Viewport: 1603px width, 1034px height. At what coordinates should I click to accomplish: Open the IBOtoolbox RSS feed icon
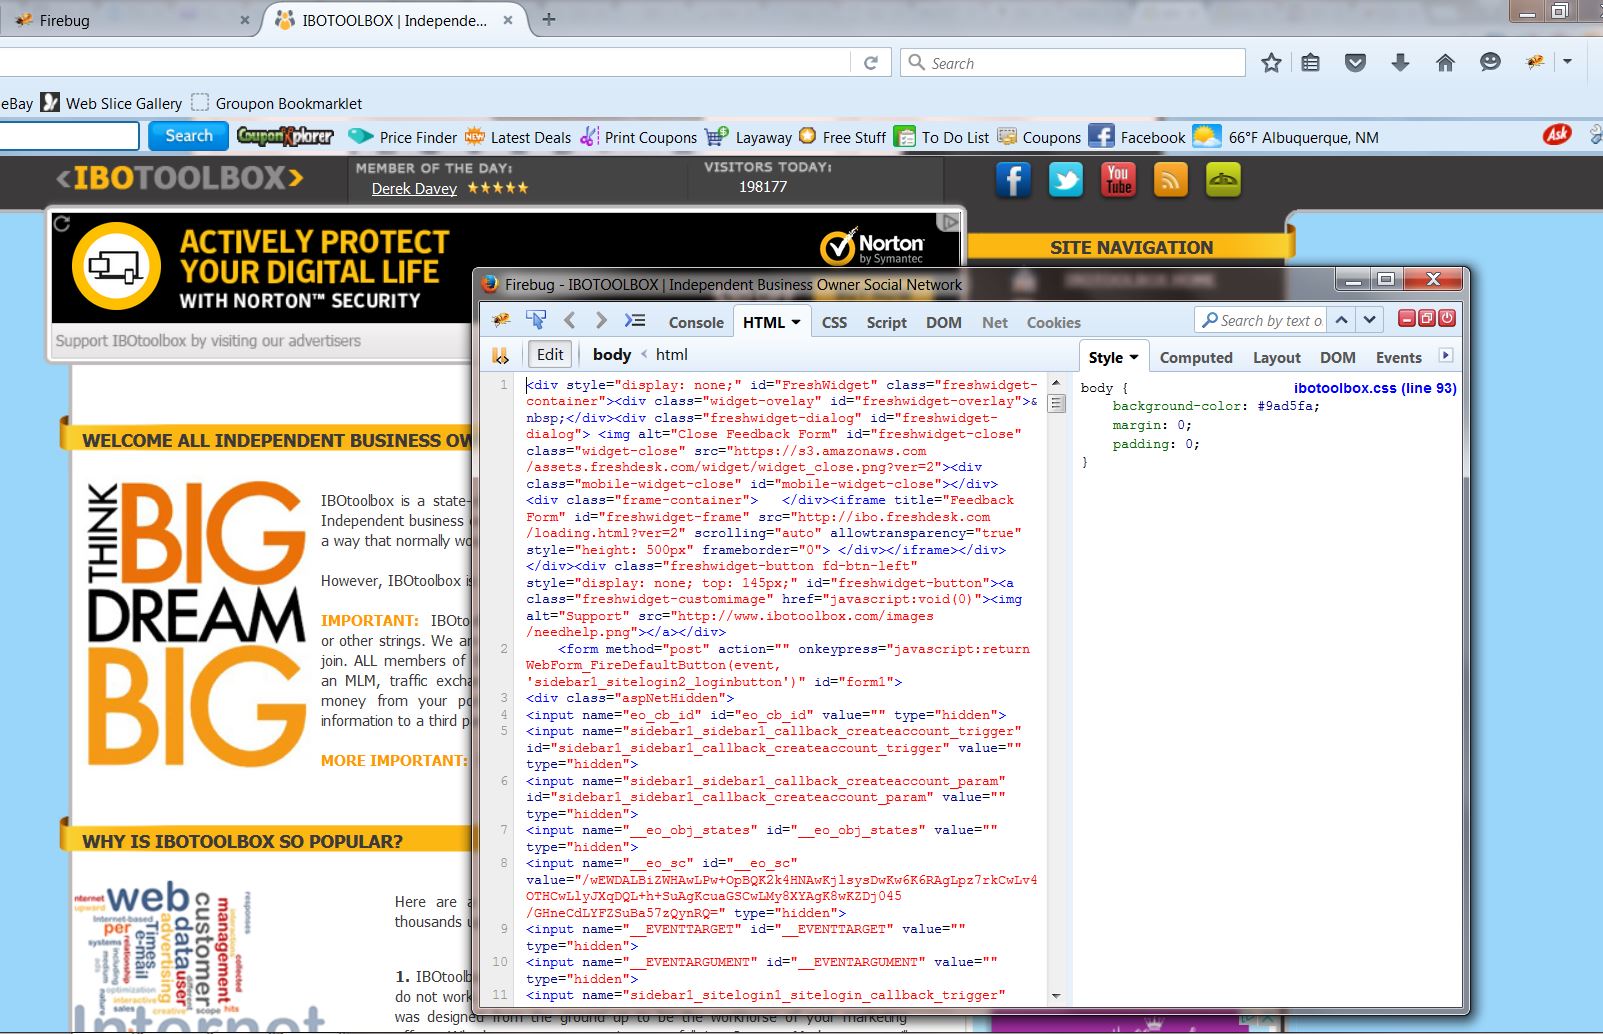1171,180
